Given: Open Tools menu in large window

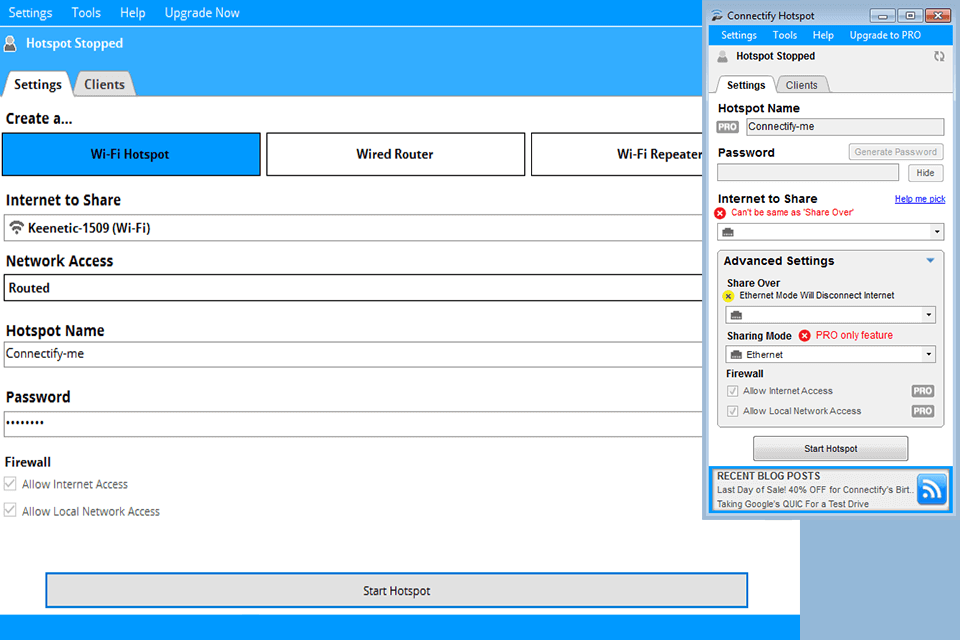Looking at the screenshot, I should [86, 13].
